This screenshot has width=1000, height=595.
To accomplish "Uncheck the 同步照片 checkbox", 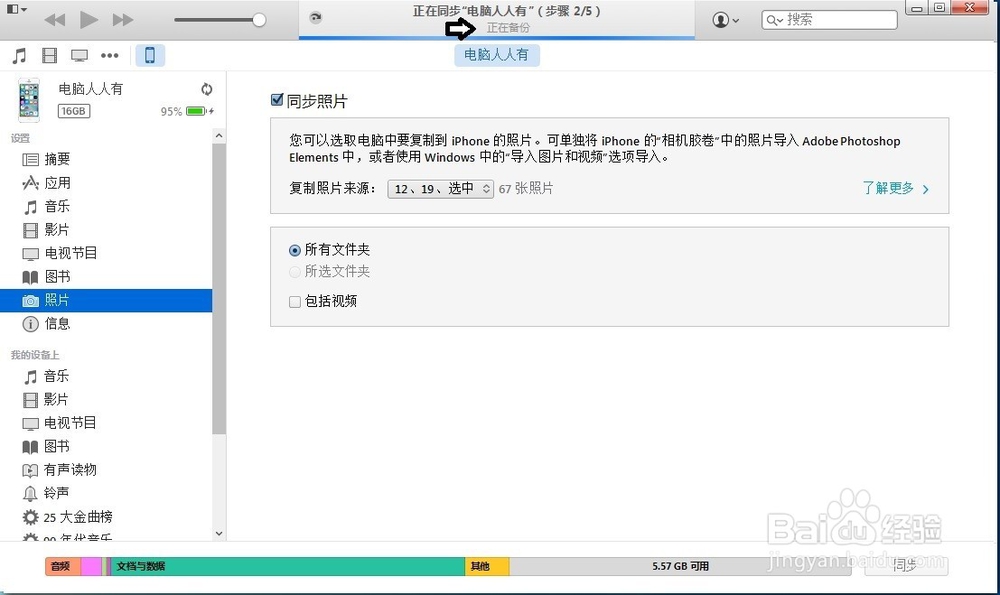I will [277, 100].
